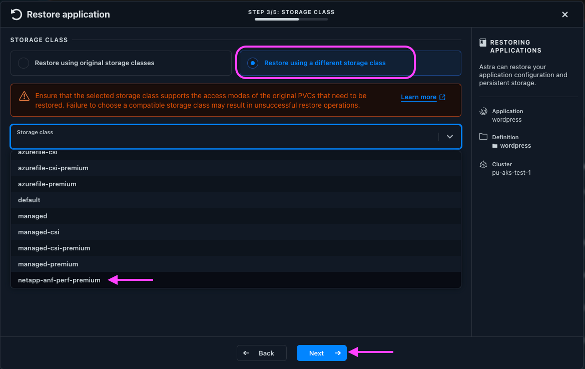Viewport: 585px width, 369px height.
Task: Click the wordpress application name text
Action: (506, 120)
